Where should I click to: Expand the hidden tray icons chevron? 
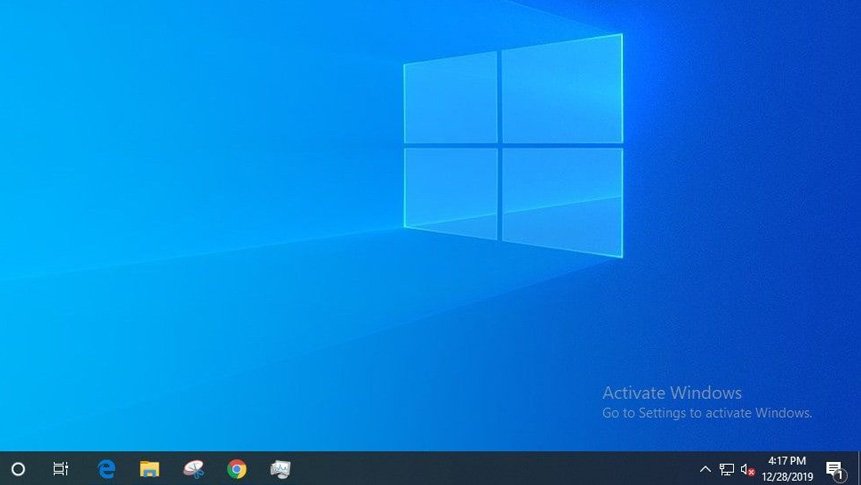point(705,469)
